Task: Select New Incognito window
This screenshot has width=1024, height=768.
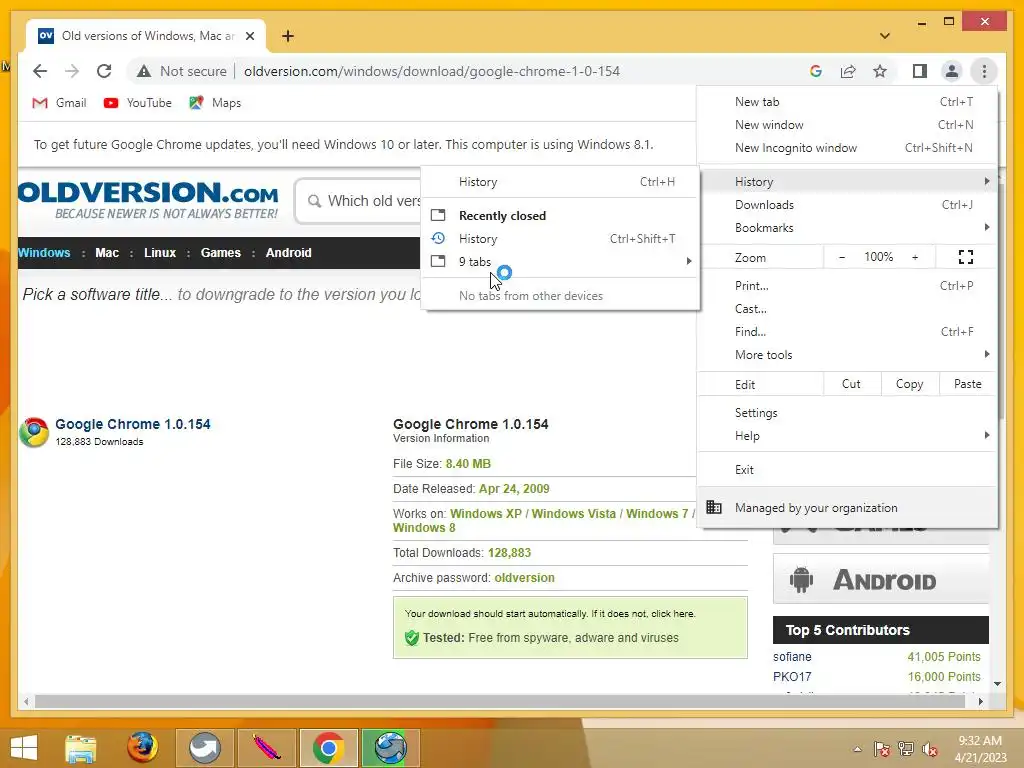Action: [x=847, y=148]
